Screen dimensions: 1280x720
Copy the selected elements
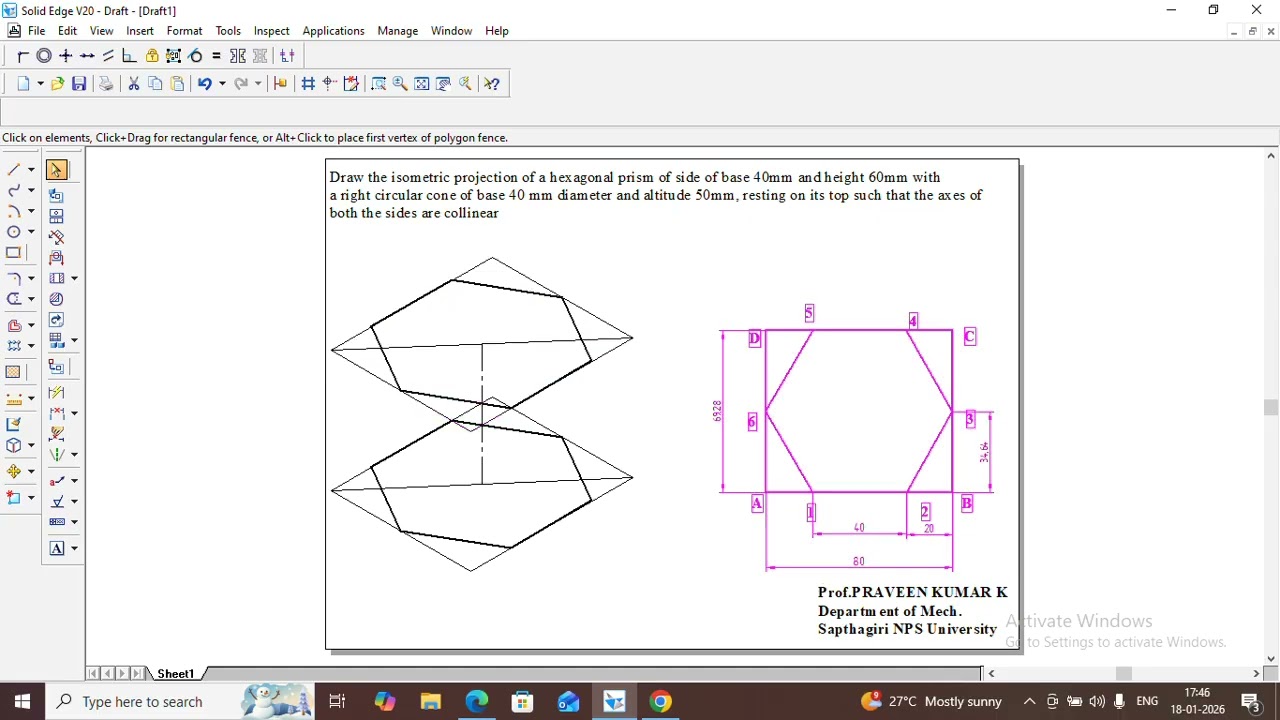(x=155, y=84)
